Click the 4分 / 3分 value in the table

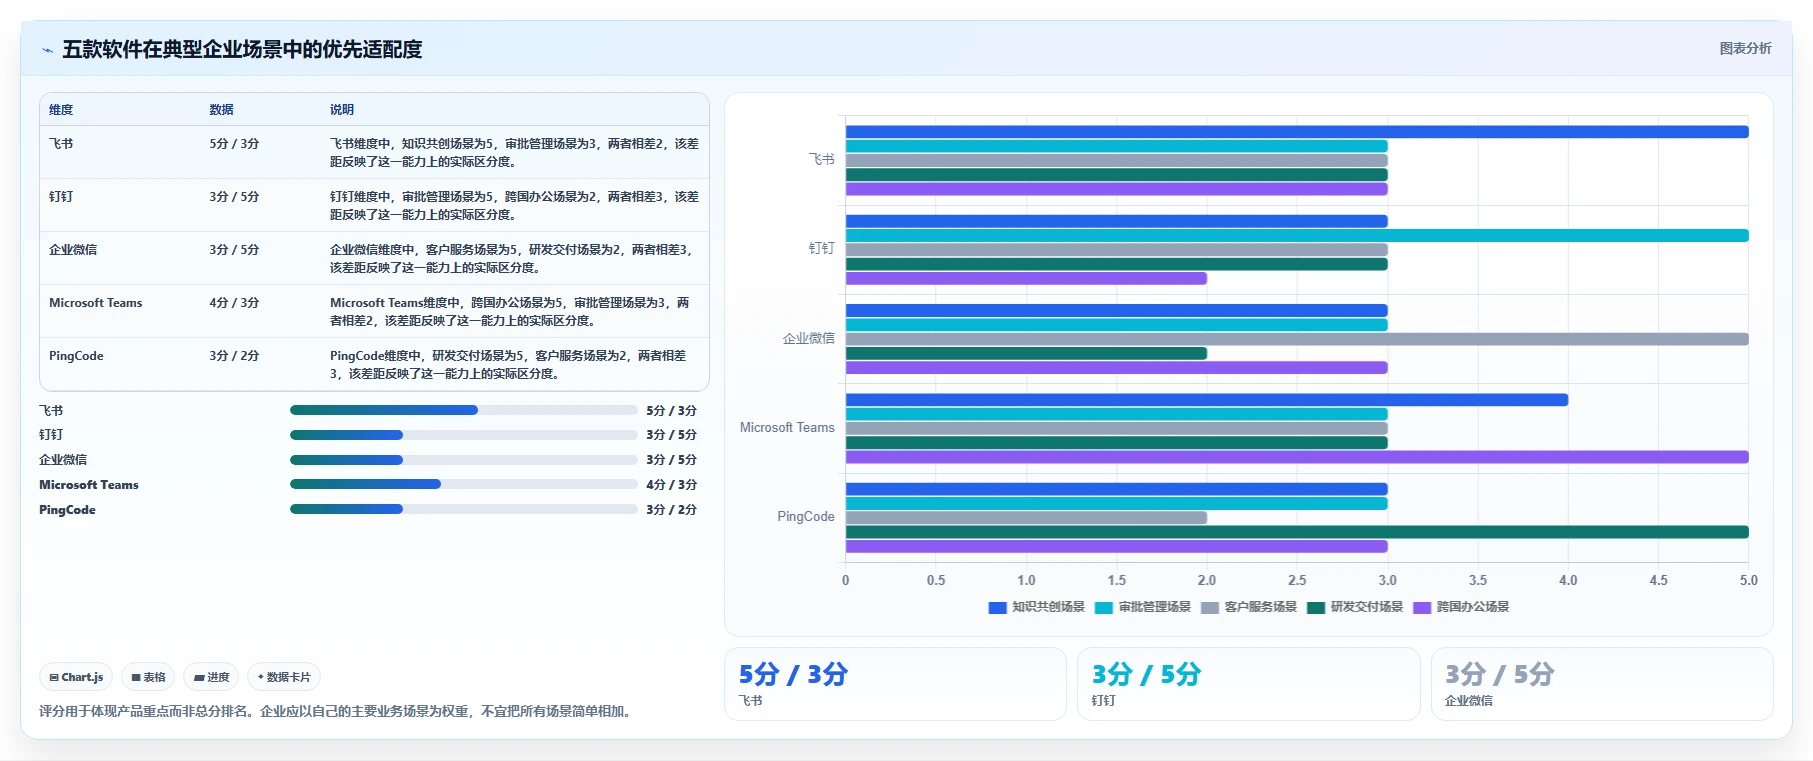234,303
